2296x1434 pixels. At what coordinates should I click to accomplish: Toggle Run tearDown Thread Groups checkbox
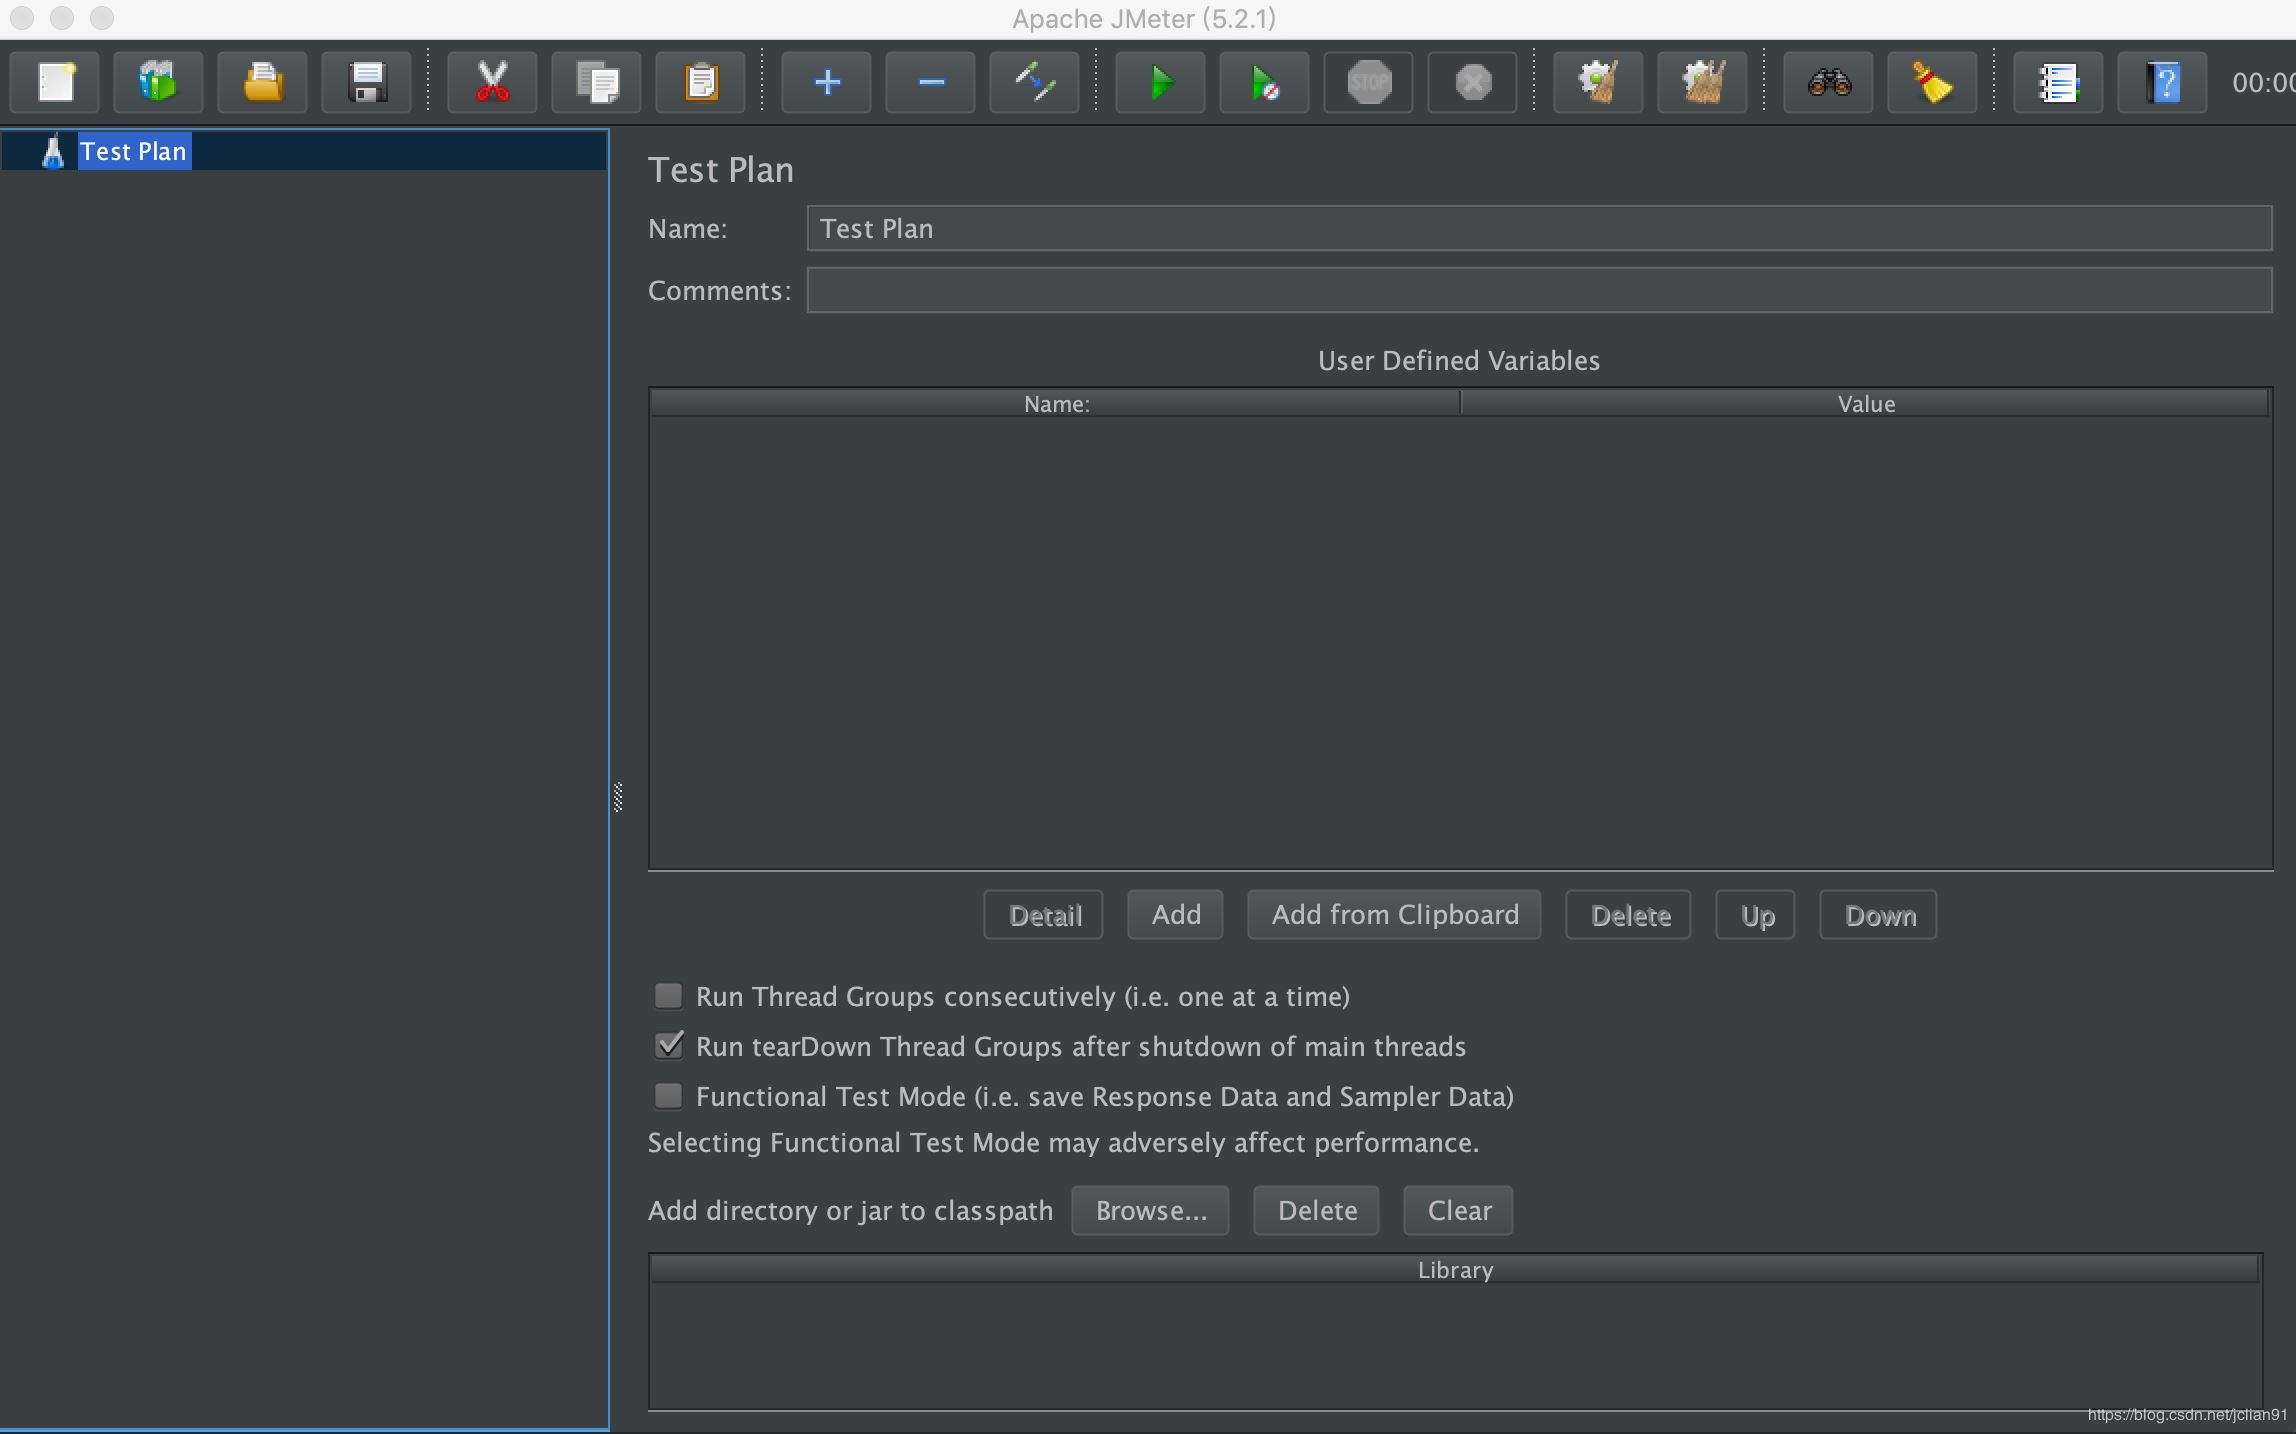pos(672,1044)
